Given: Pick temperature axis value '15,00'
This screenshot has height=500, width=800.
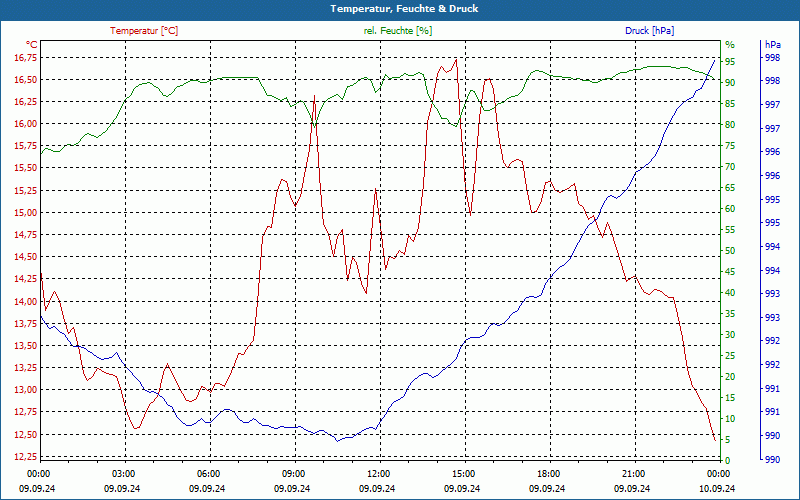Looking at the screenshot, I should pyautogui.click(x=26, y=212).
